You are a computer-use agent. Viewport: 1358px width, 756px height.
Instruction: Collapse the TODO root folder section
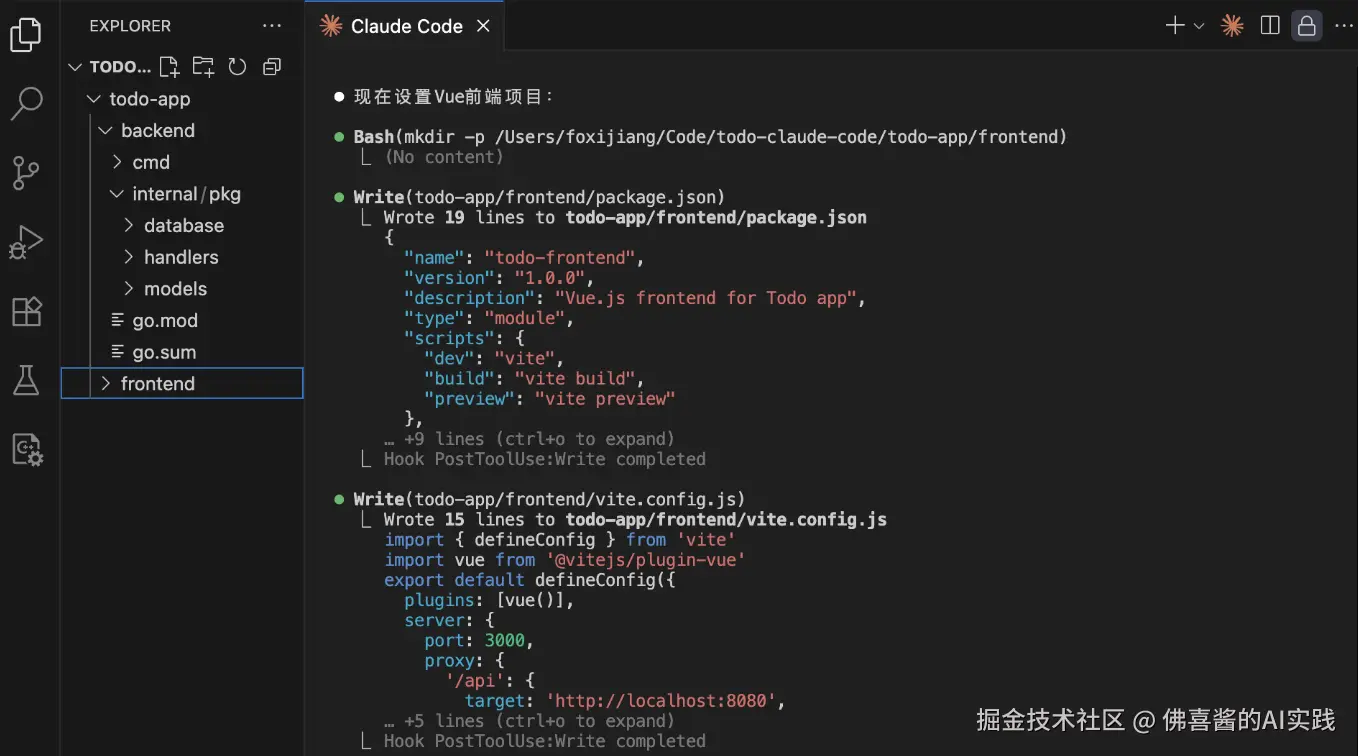75,67
